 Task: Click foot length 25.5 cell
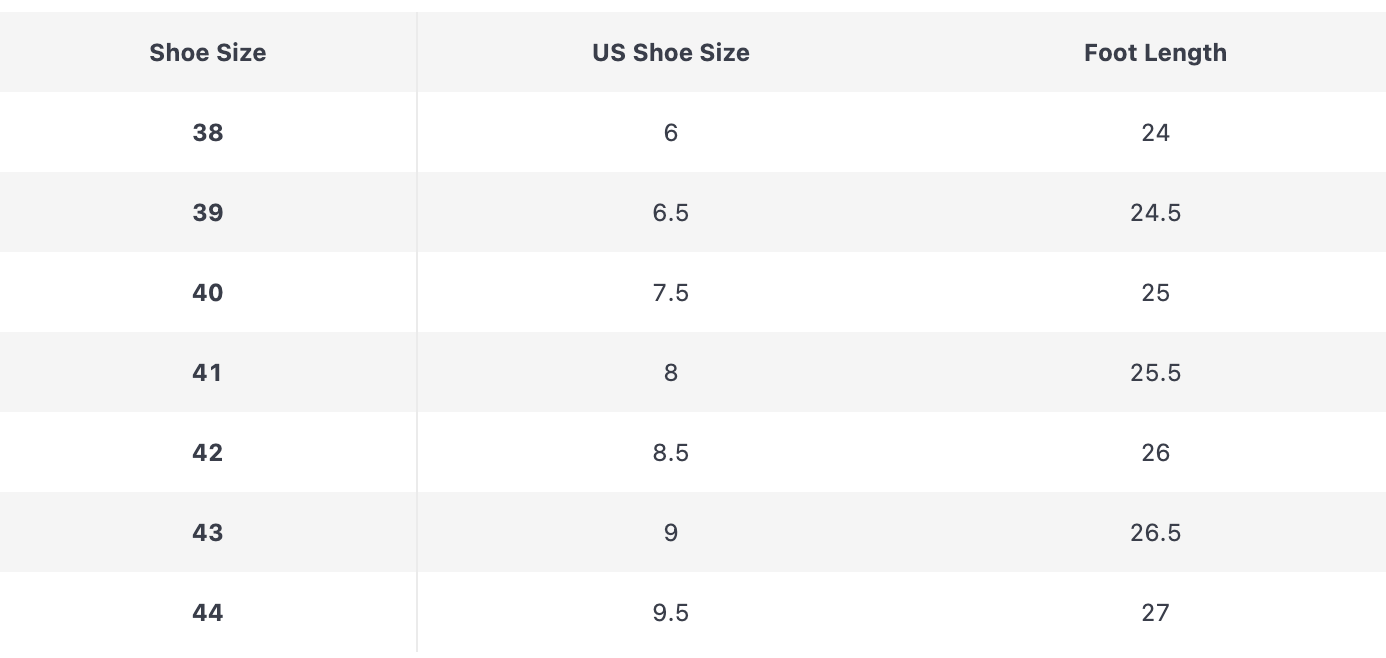click(x=1155, y=373)
